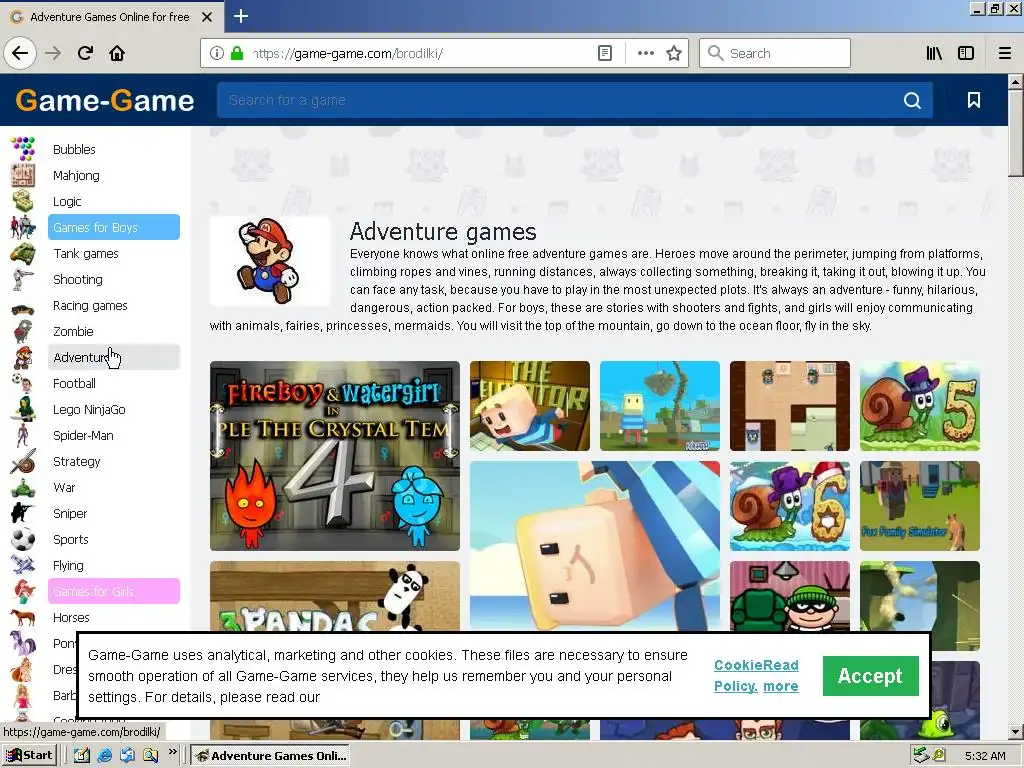Click the Tank games category icon
1024x768 pixels.
(x=23, y=253)
